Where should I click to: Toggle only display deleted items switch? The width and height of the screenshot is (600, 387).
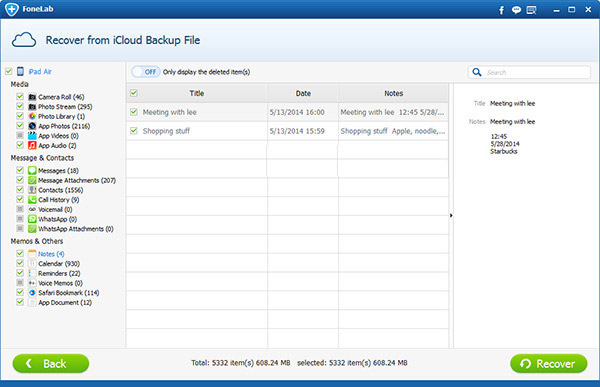(x=146, y=72)
